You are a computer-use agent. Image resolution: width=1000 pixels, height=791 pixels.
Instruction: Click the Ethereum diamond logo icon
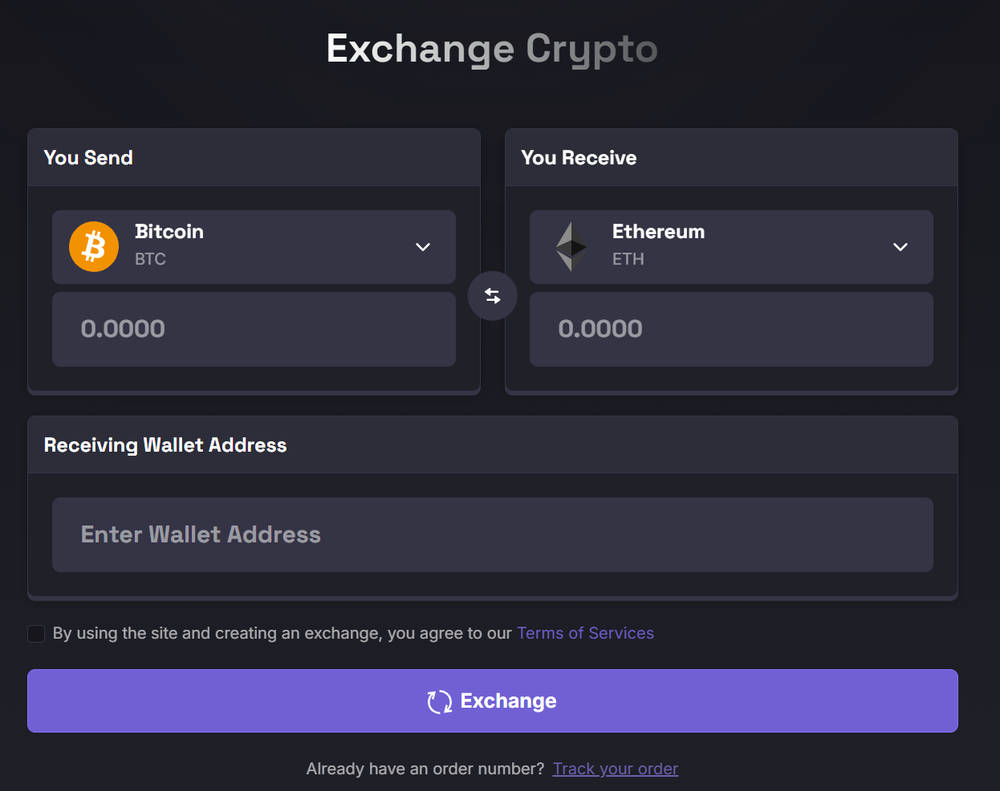[572, 246]
